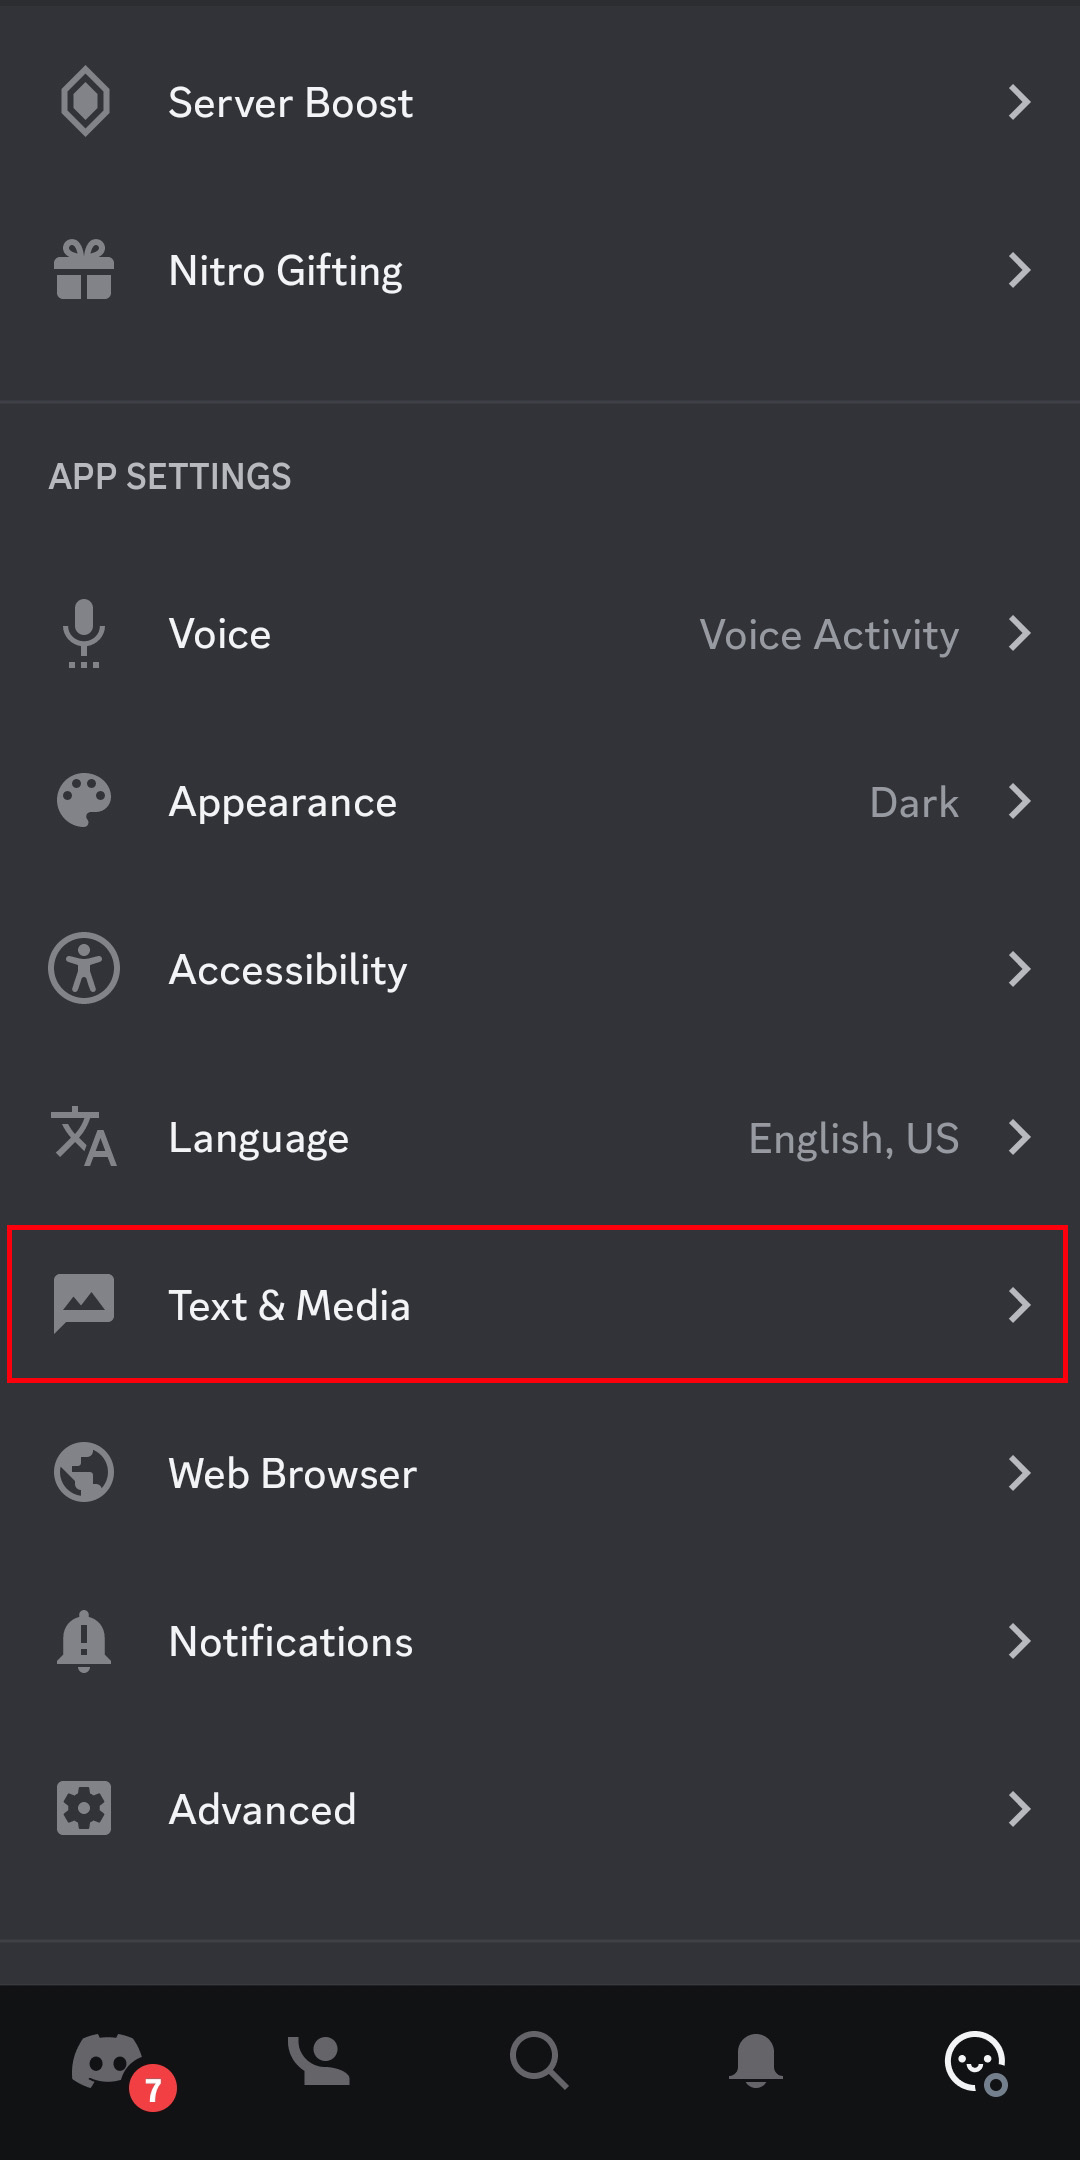Change the English, US language setting
1080x2160 pixels.
pyautogui.click(x=854, y=1139)
